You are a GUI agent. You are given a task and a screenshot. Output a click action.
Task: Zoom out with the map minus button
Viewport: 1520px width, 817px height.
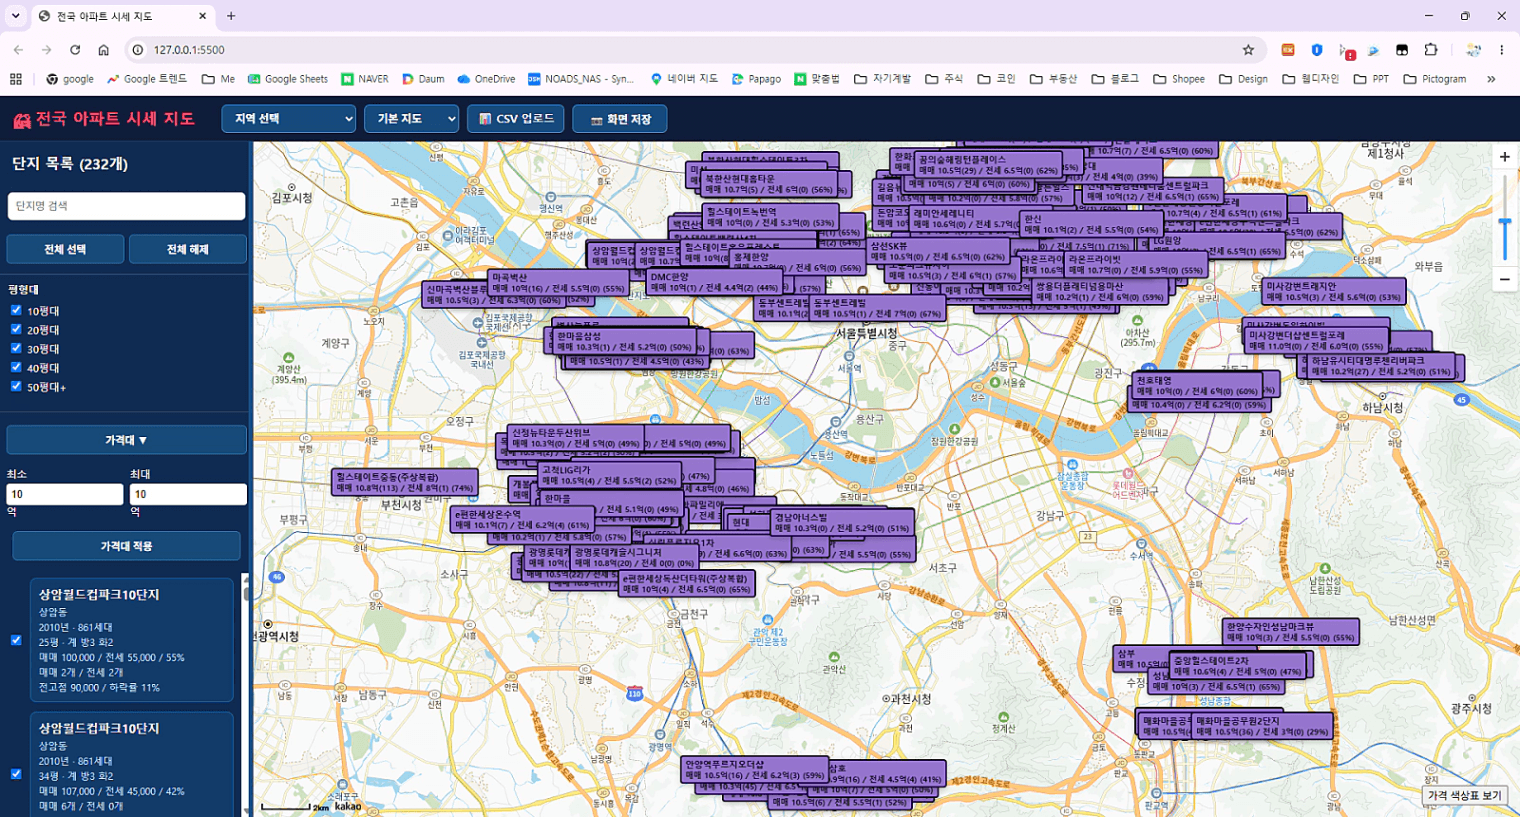[x=1504, y=279]
